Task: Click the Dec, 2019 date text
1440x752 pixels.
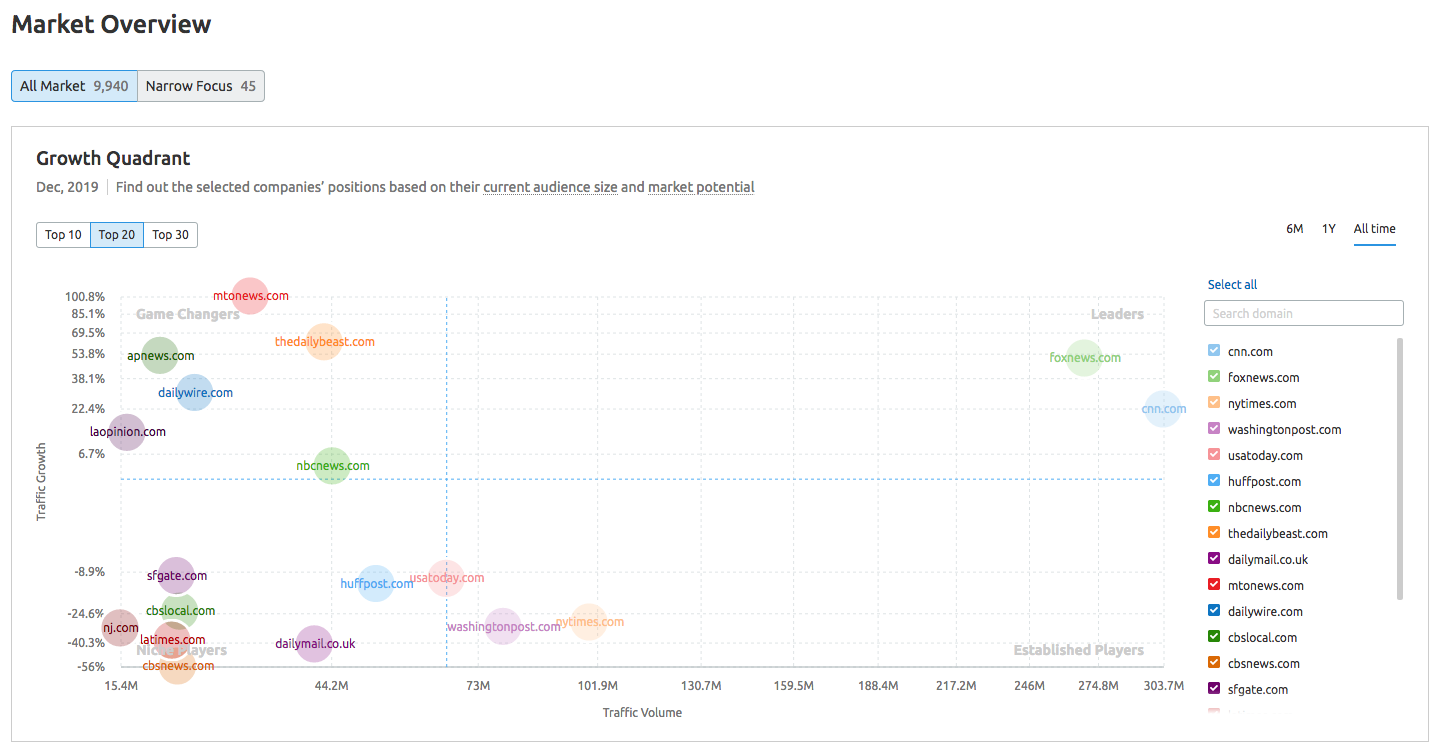Action: coord(67,187)
